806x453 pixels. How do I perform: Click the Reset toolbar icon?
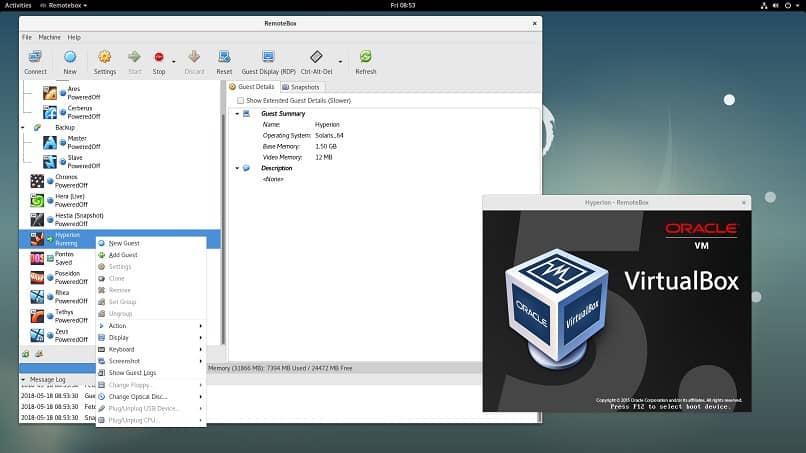pyautogui.click(x=224, y=57)
